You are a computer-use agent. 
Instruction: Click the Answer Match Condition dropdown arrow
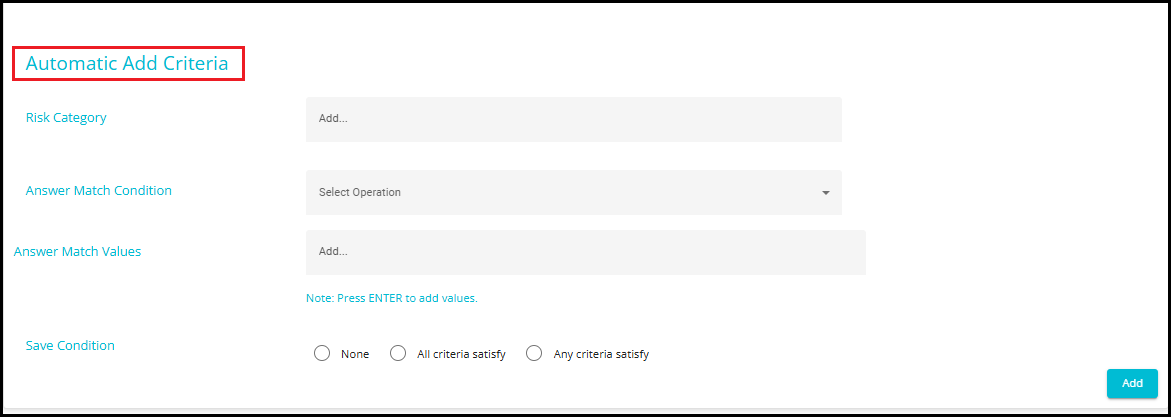click(826, 192)
